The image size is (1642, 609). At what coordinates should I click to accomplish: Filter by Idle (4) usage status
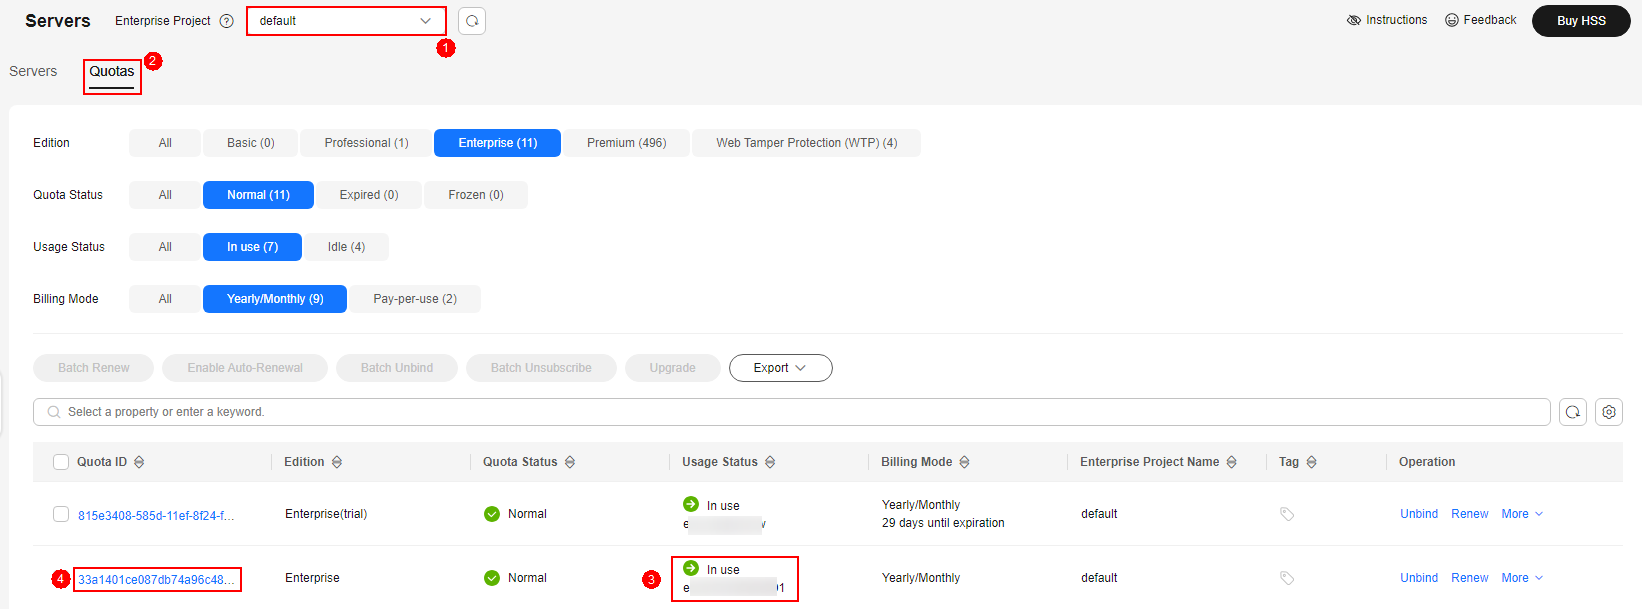point(346,247)
